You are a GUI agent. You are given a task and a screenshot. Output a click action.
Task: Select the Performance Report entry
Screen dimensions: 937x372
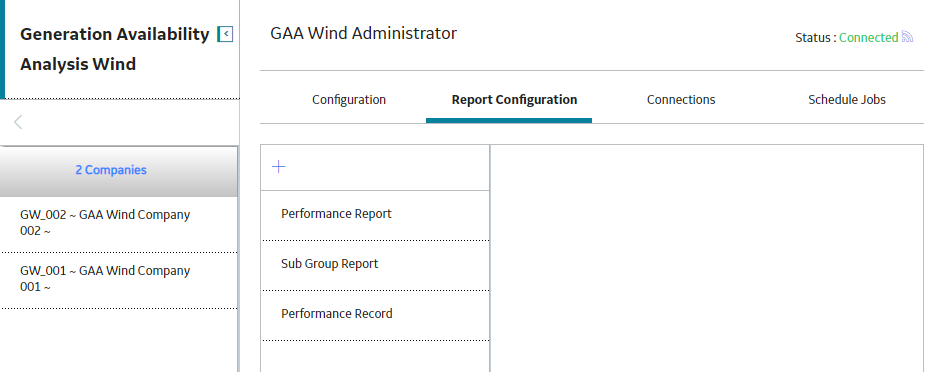tap(375, 214)
